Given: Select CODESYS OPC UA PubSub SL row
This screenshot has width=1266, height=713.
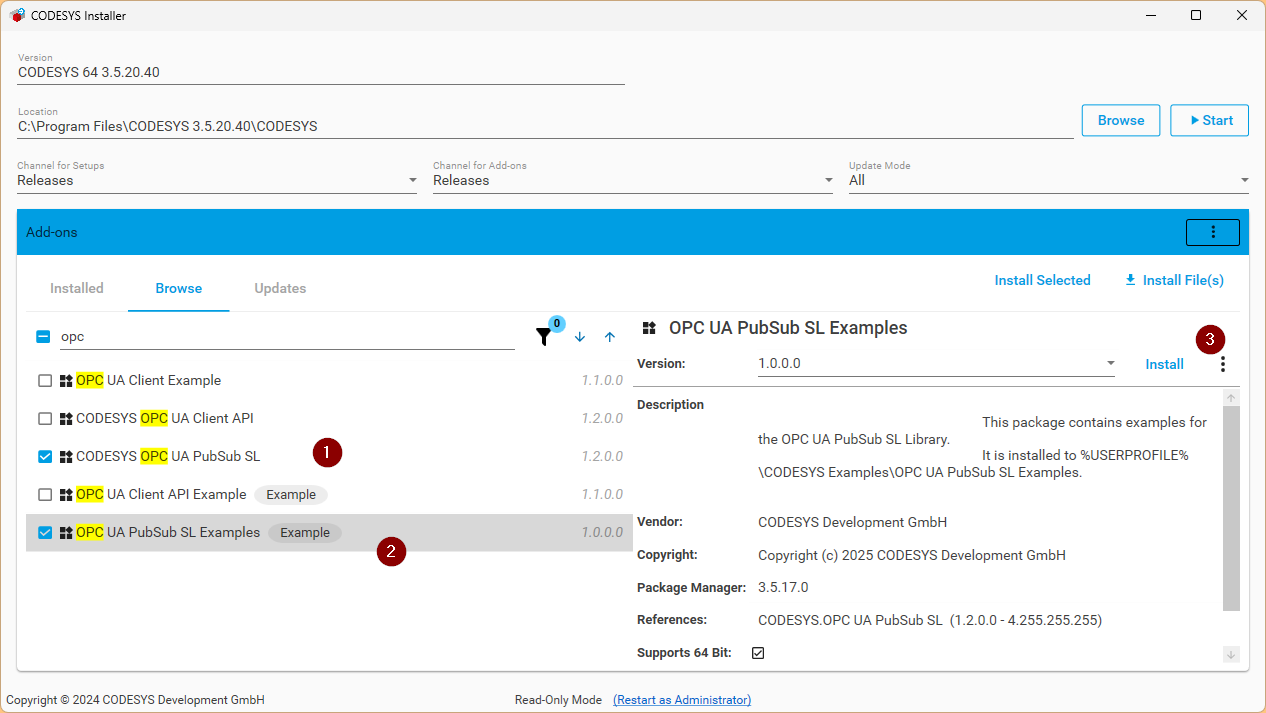Looking at the screenshot, I should point(329,457).
